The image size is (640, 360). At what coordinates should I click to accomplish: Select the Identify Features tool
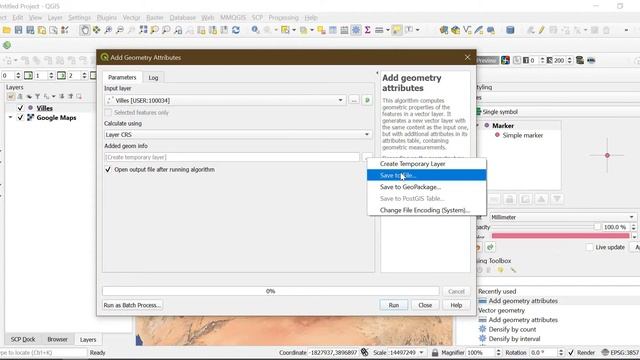(256, 30)
